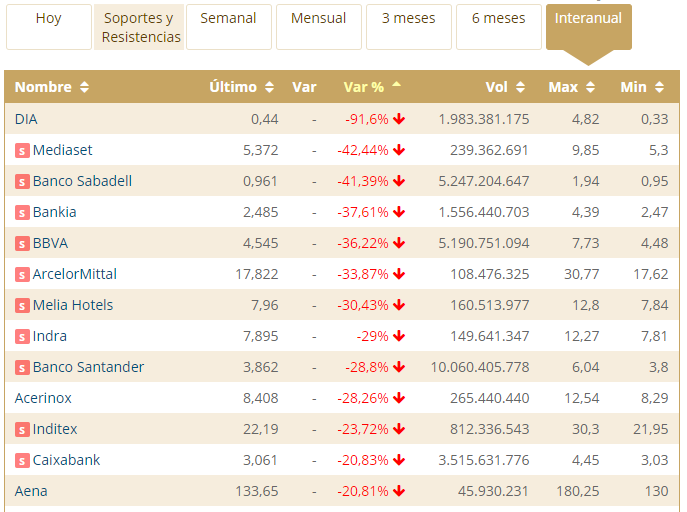Click the S icon next to Caixabank
687x512 pixels.
pyautogui.click(x=22, y=461)
